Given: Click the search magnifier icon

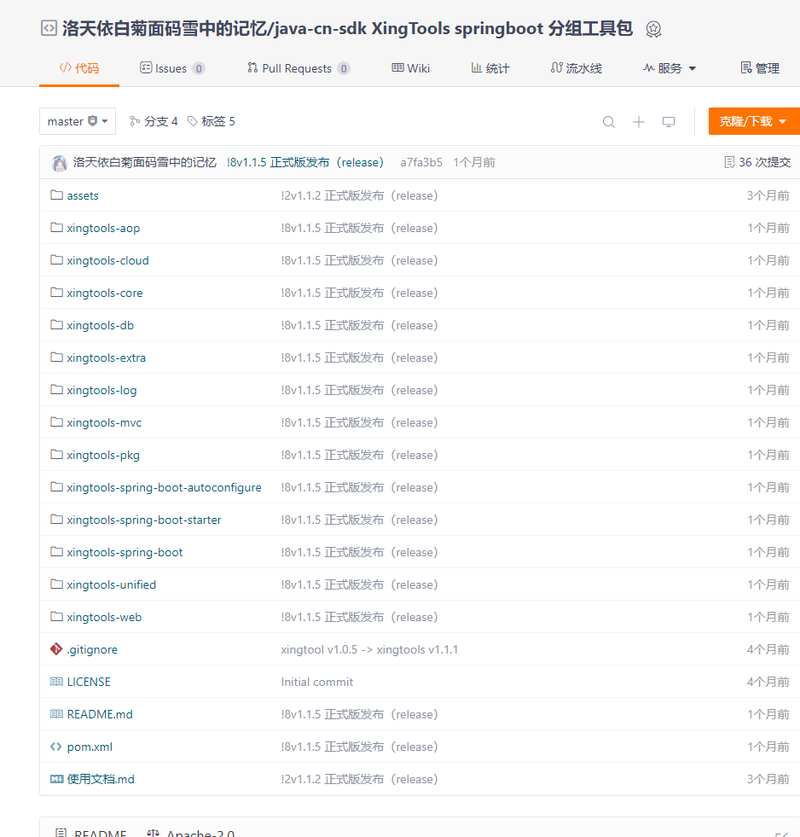Looking at the screenshot, I should click(x=608, y=122).
